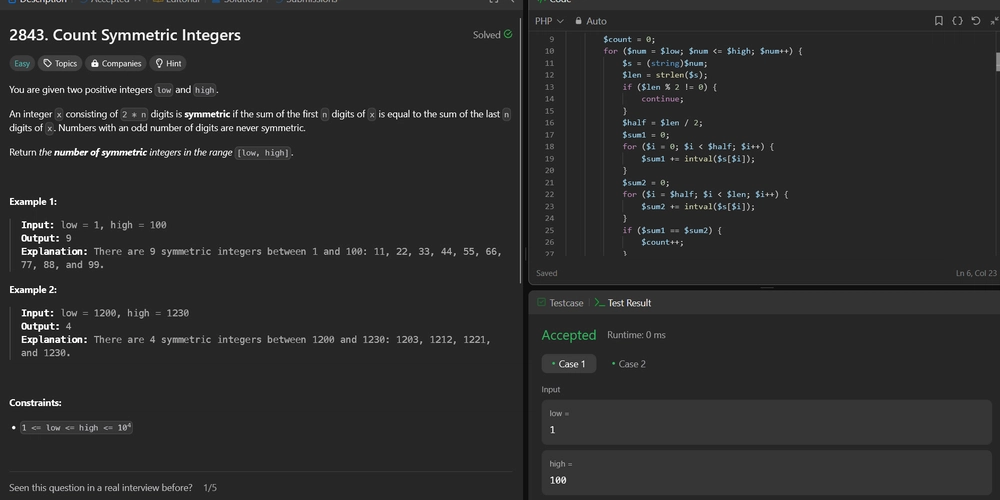
Task: Switch to the Test Result tab
Action: pyautogui.click(x=622, y=303)
